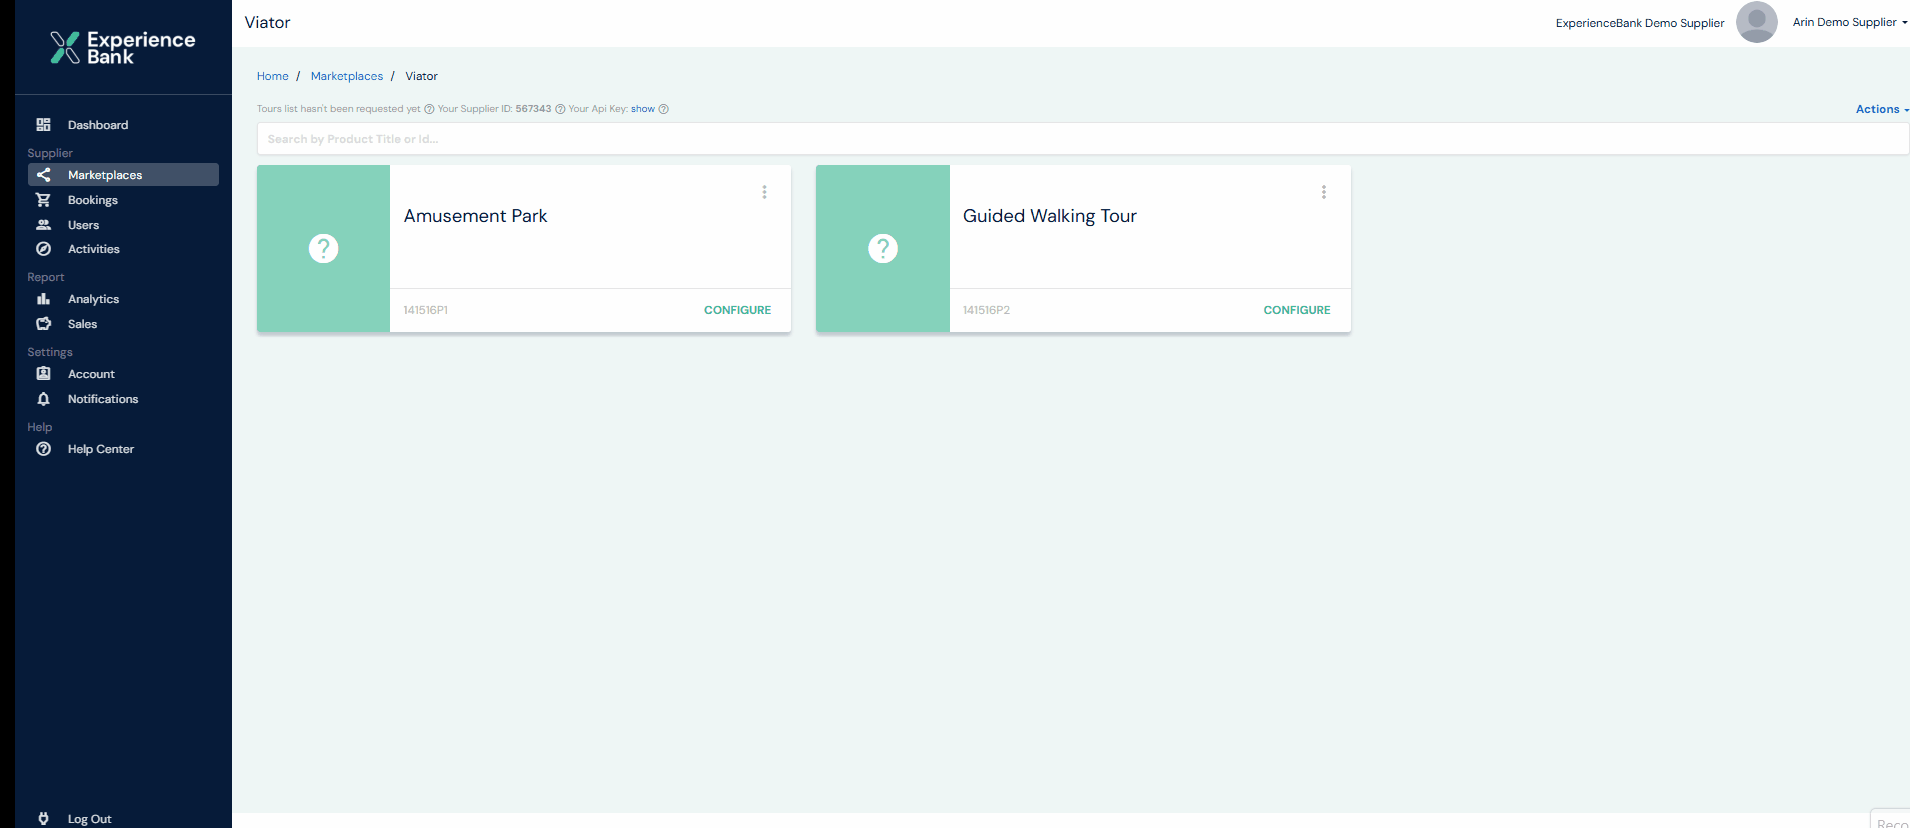
Task: Click the Home breadcrumb link
Action: tap(272, 76)
